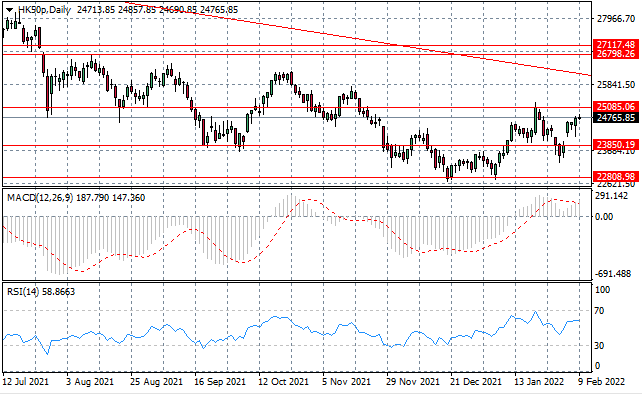Select the RSI(14) 58.8663 indicator label
642x394 pixels.
point(41,292)
